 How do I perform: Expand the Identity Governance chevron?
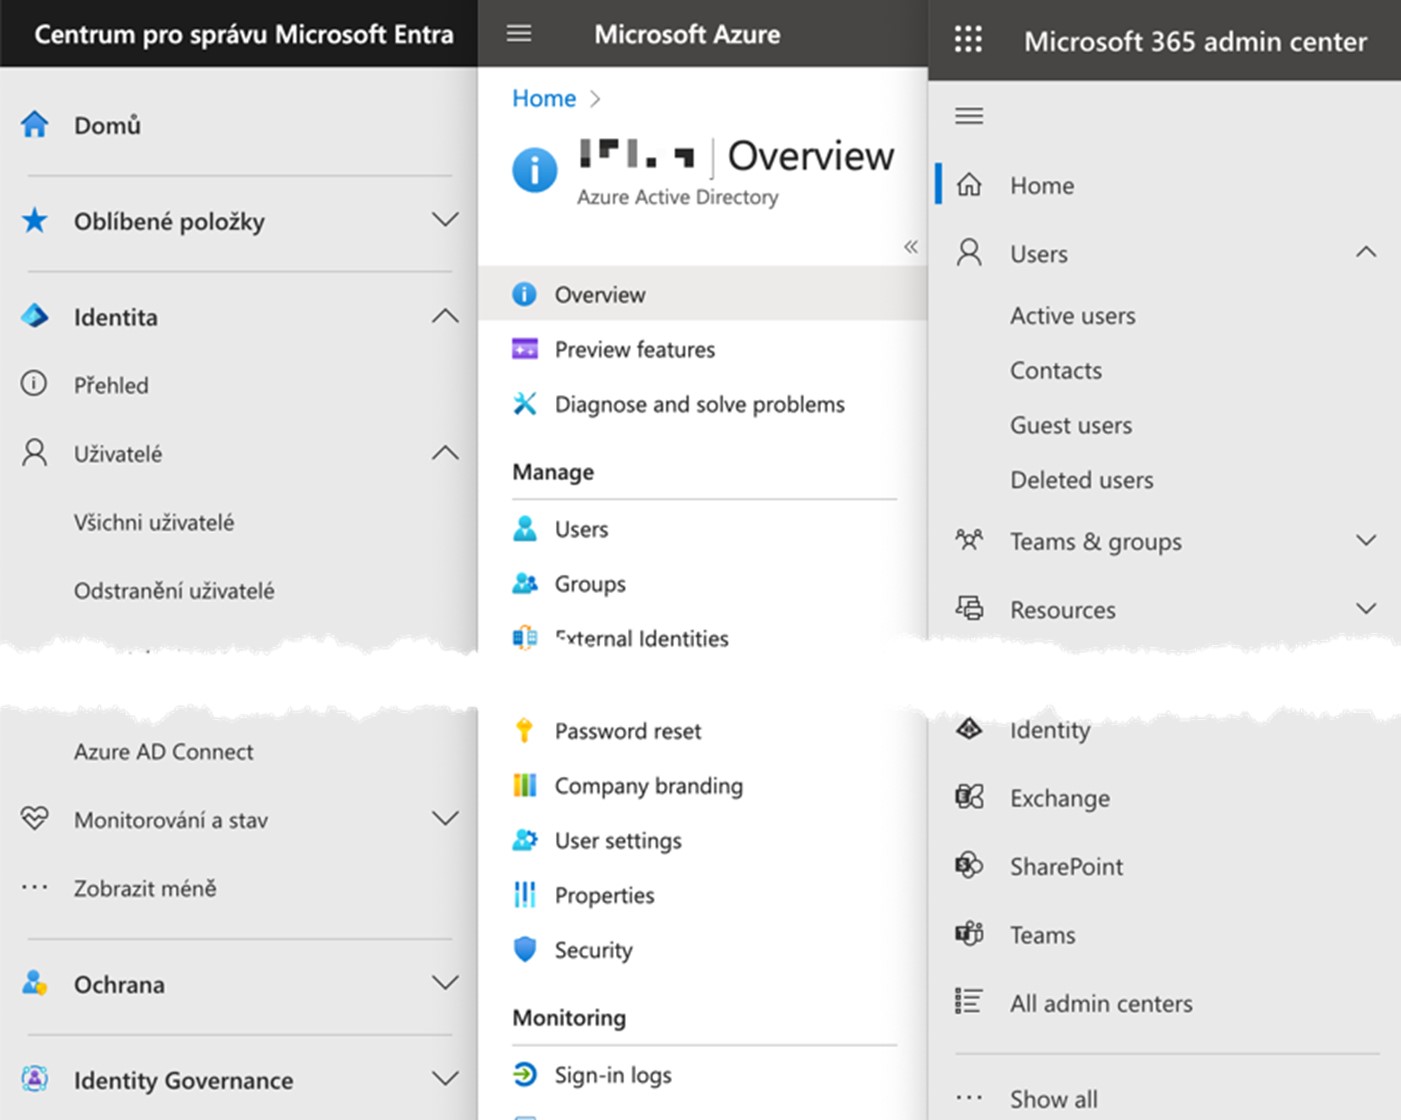[445, 1078]
